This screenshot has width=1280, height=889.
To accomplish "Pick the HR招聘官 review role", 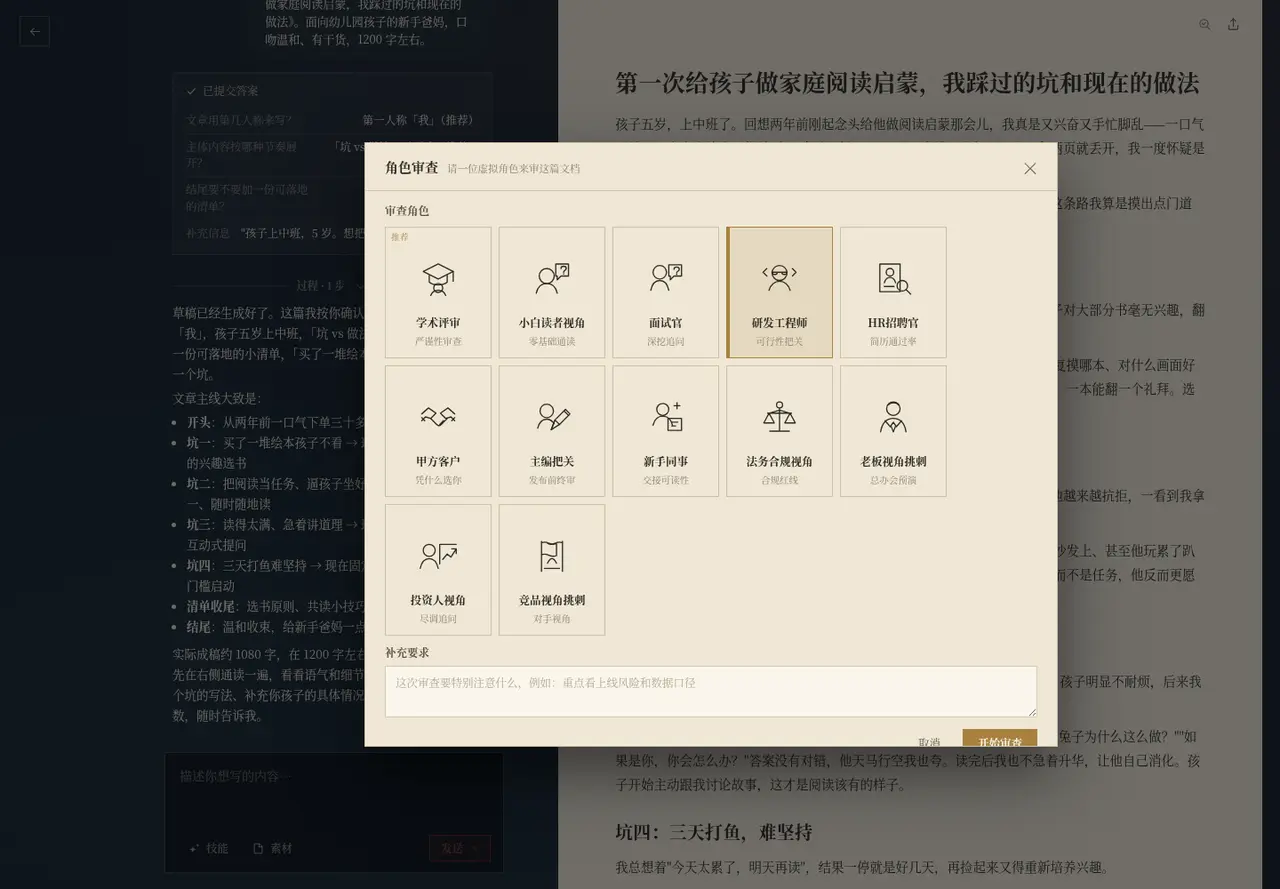I will click(893, 292).
